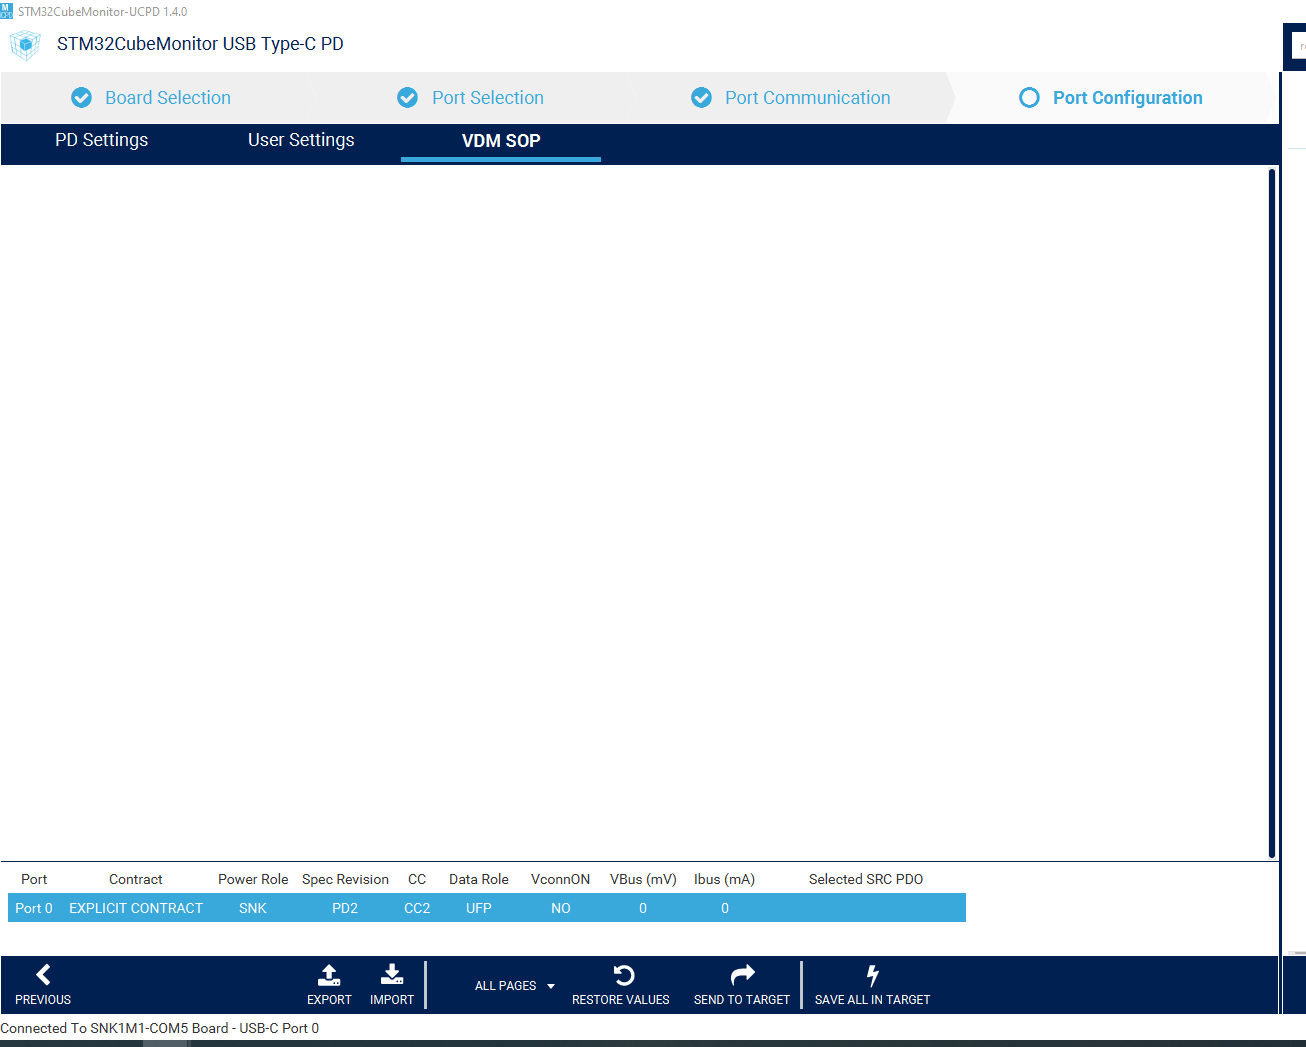Open the ALL PAGES dropdown

click(507, 985)
